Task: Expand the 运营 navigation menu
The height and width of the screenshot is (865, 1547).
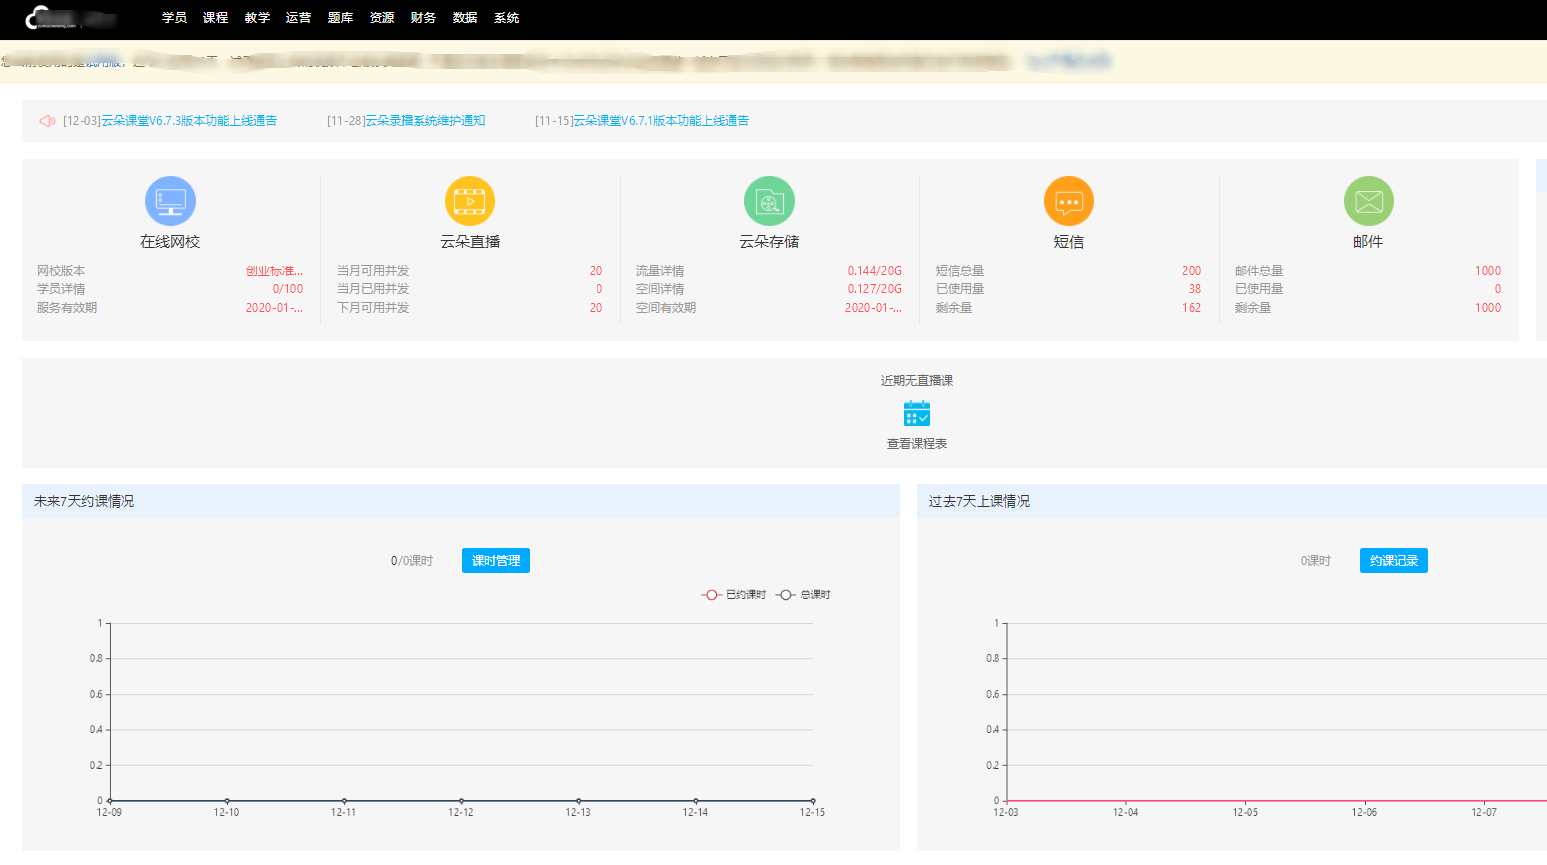Action: point(298,18)
